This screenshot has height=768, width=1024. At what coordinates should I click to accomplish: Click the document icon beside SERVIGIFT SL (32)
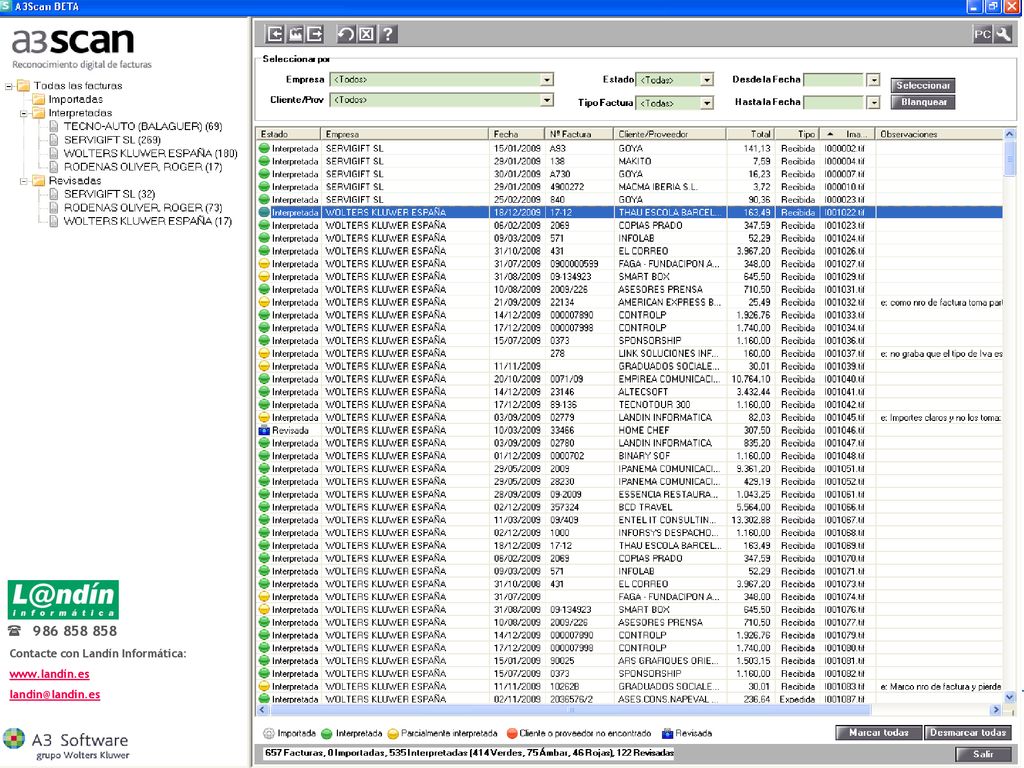pos(54,194)
